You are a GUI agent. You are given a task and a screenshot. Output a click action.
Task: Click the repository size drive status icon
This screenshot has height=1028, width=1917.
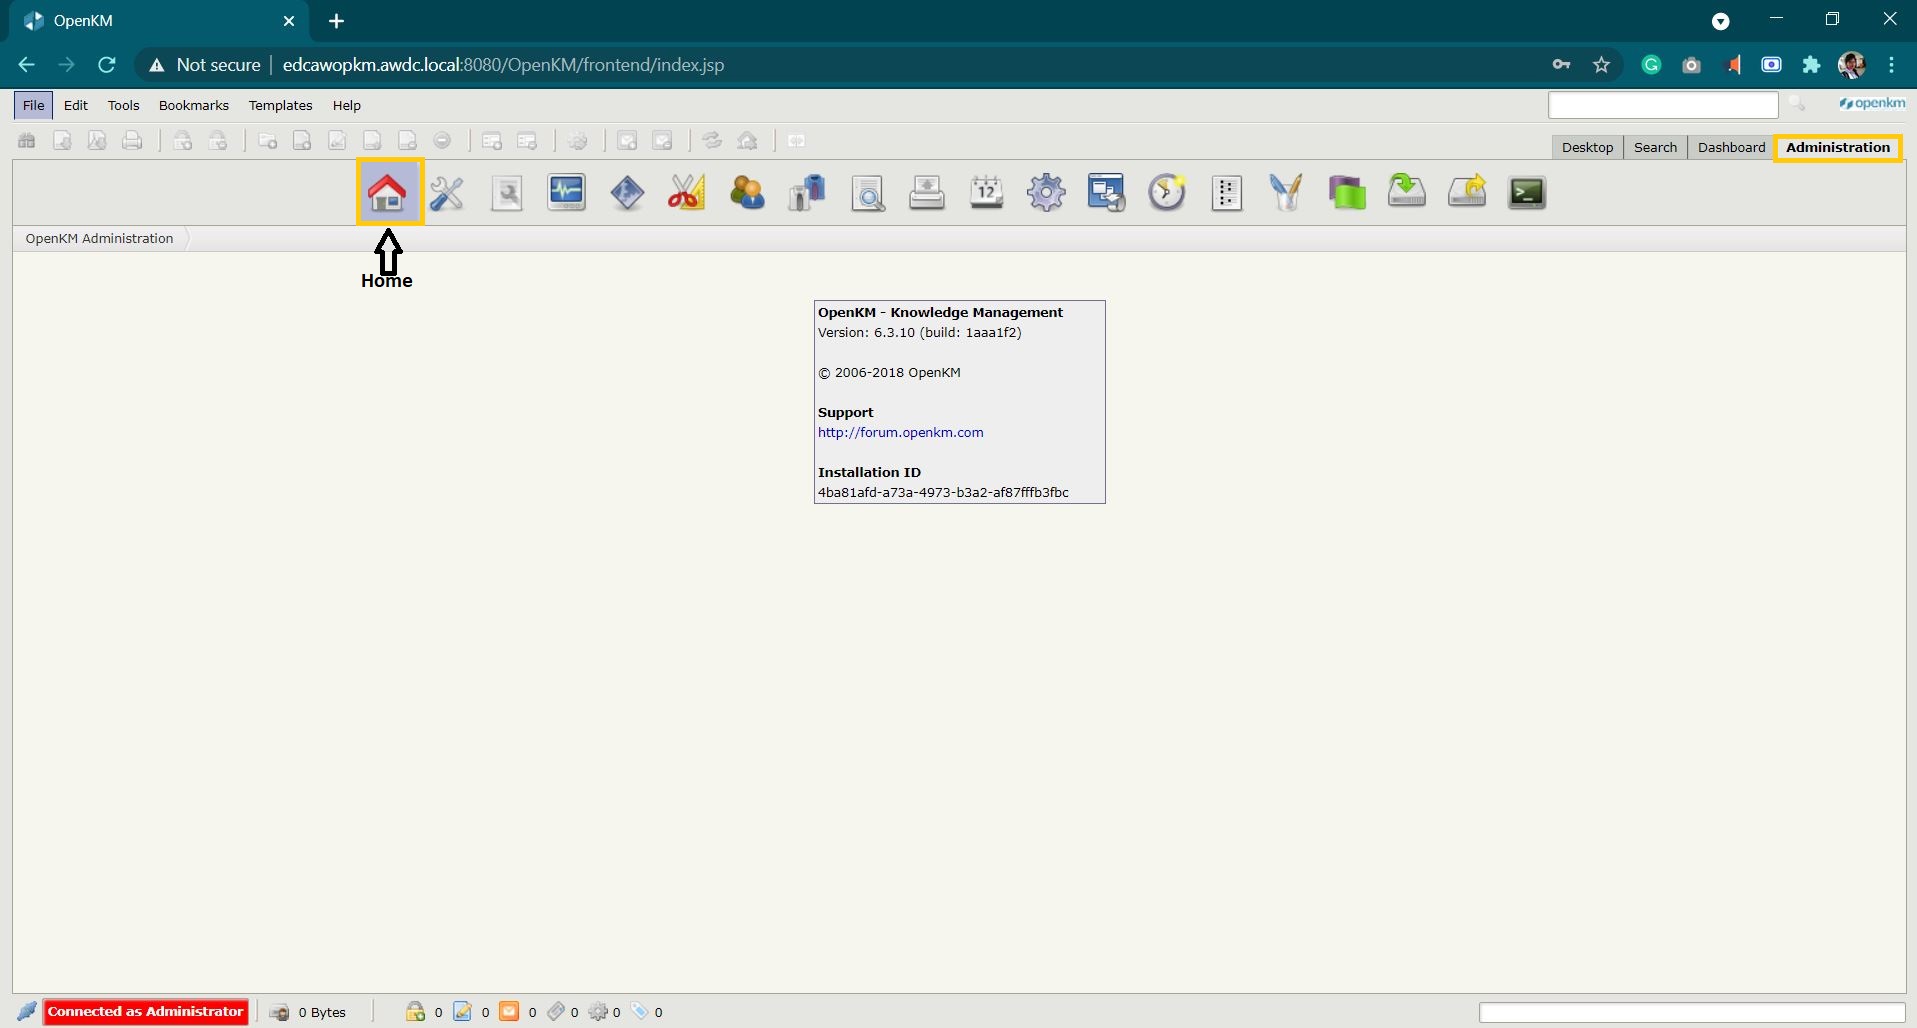point(279,1012)
